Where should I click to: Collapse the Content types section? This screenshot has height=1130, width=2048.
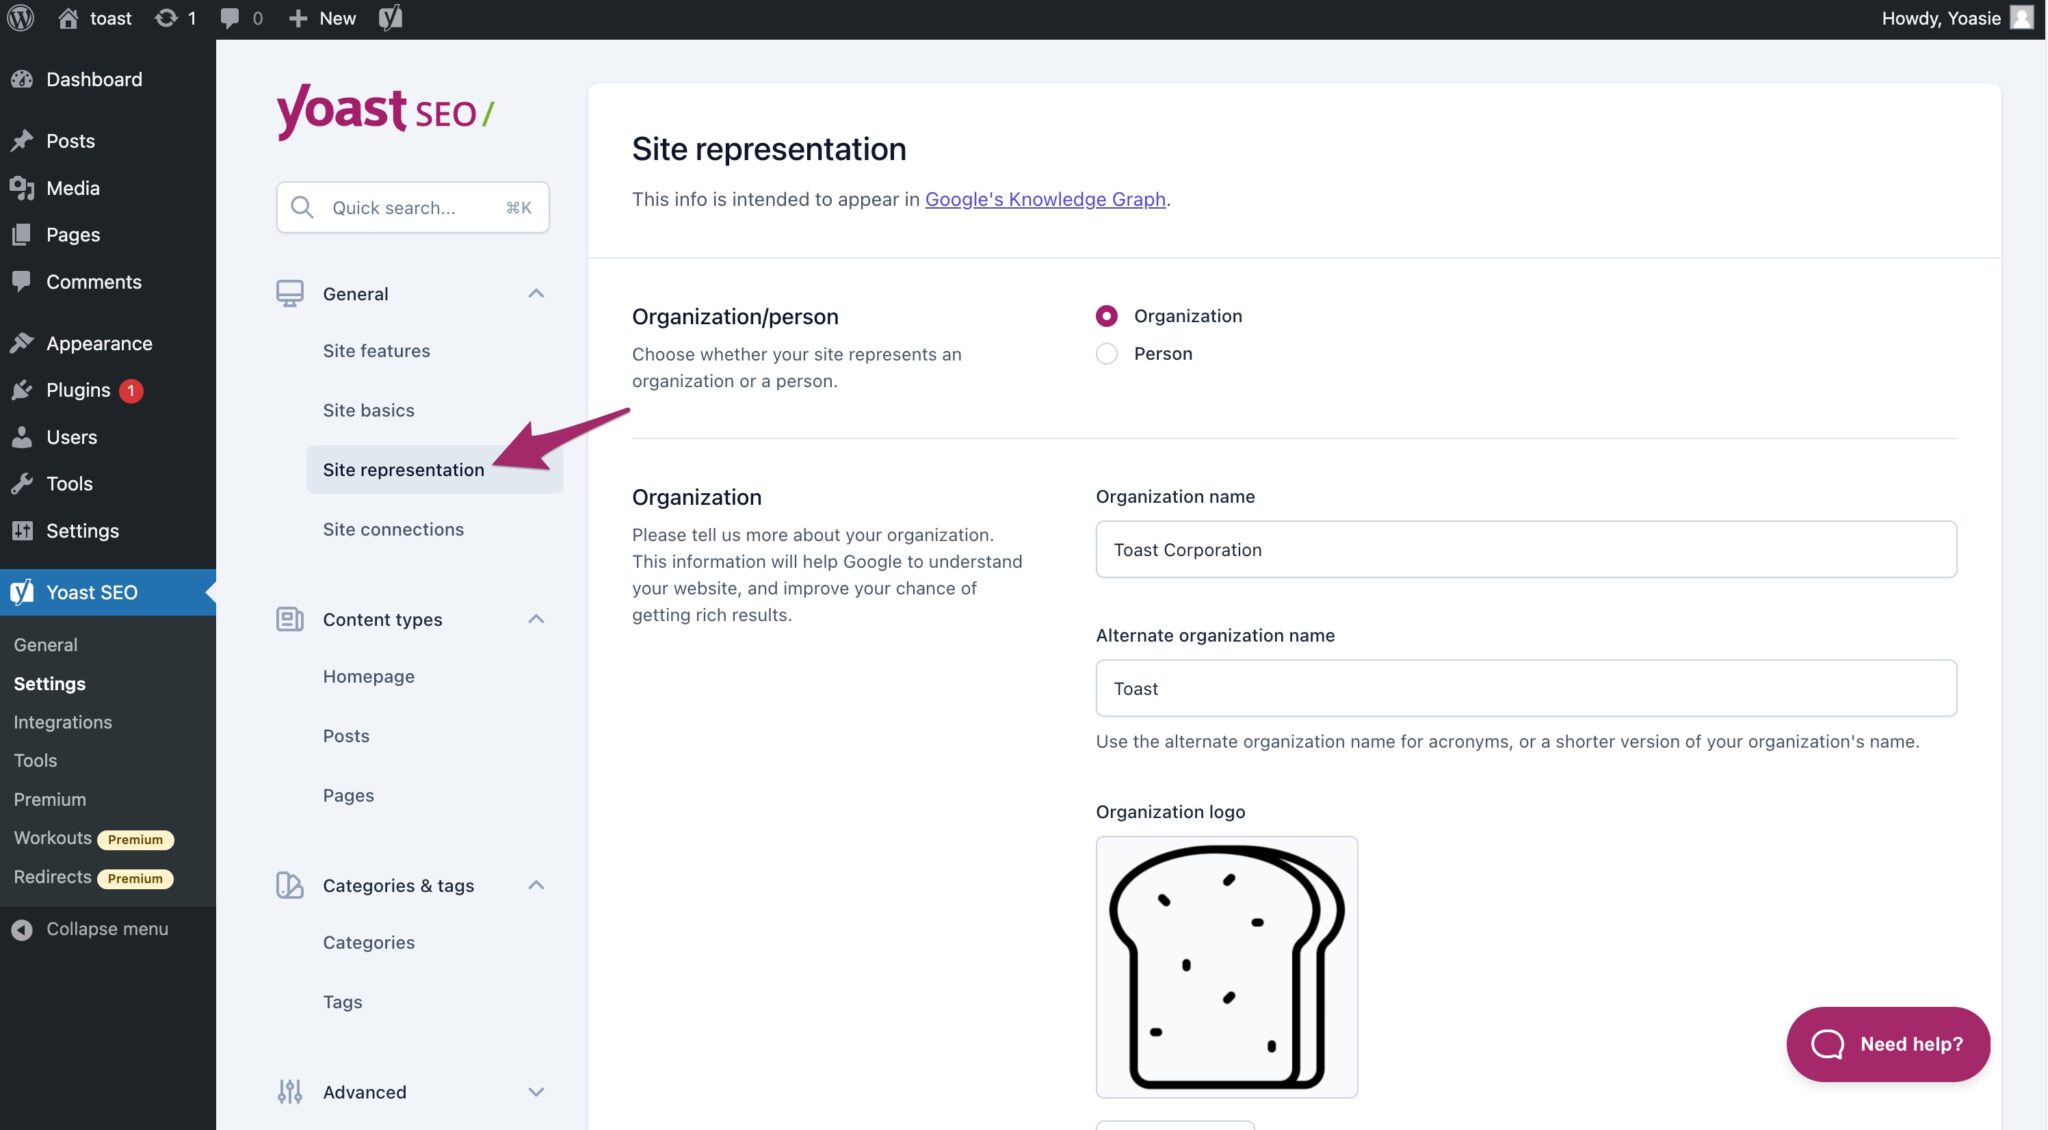coord(537,618)
